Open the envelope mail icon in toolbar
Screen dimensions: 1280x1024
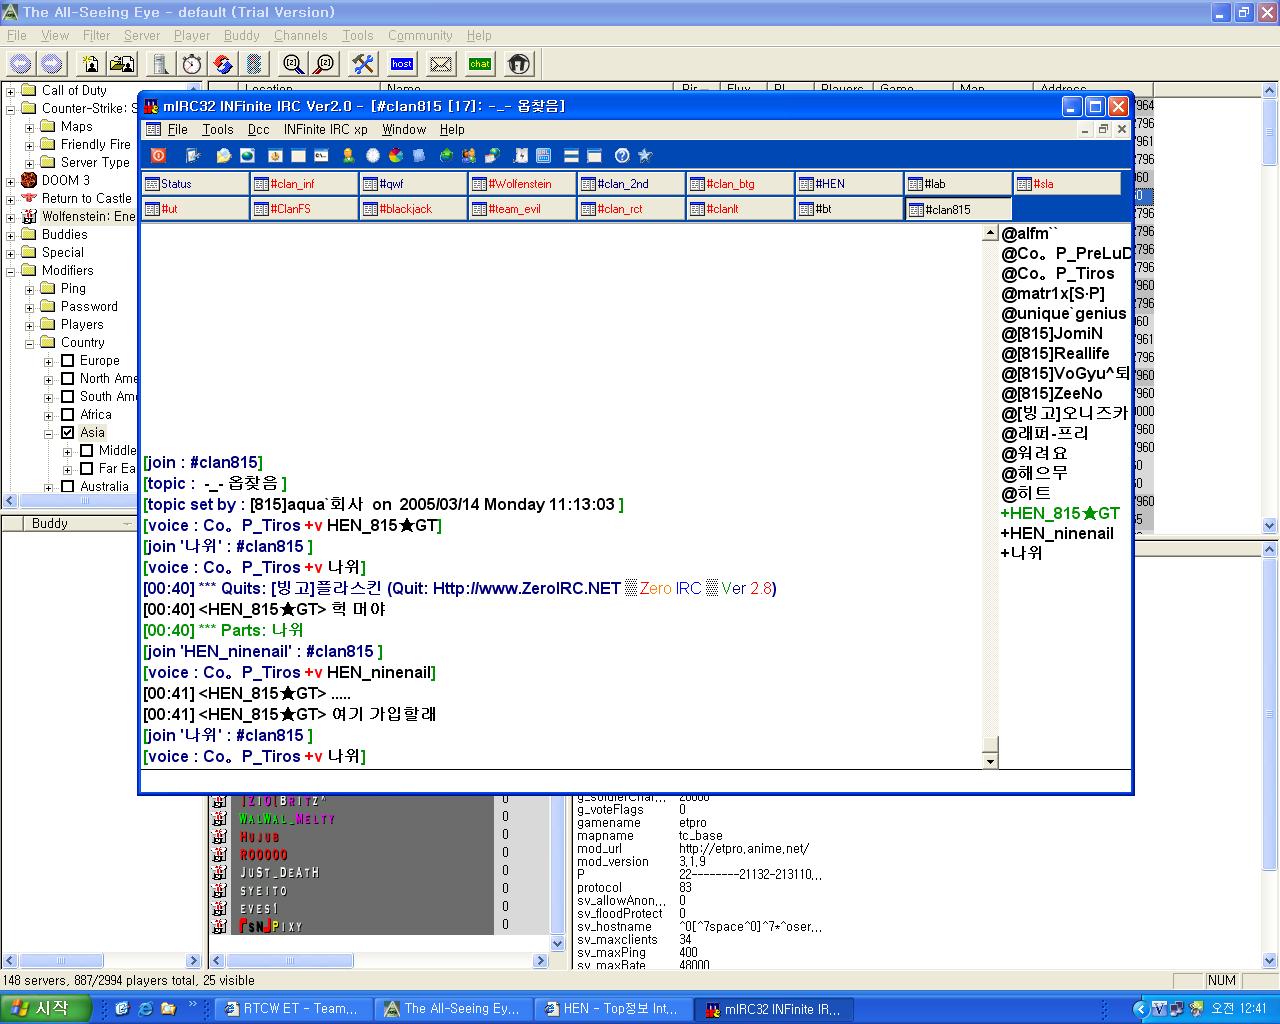tap(441, 64)
